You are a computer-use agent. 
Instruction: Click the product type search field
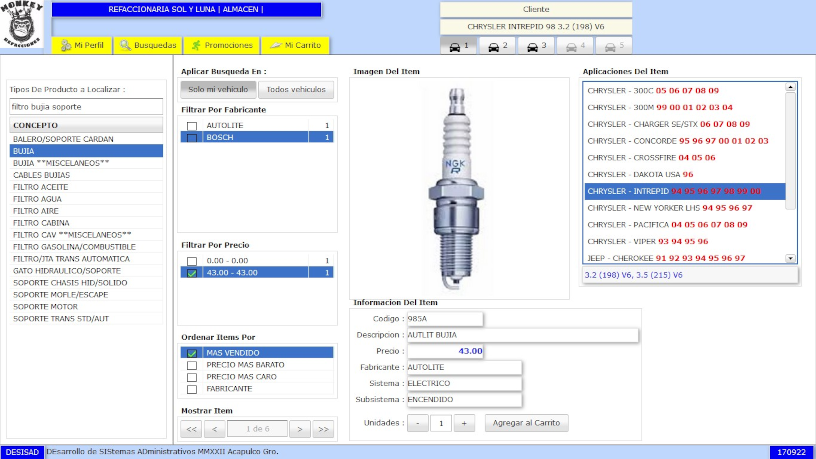(x=86, y=107)
